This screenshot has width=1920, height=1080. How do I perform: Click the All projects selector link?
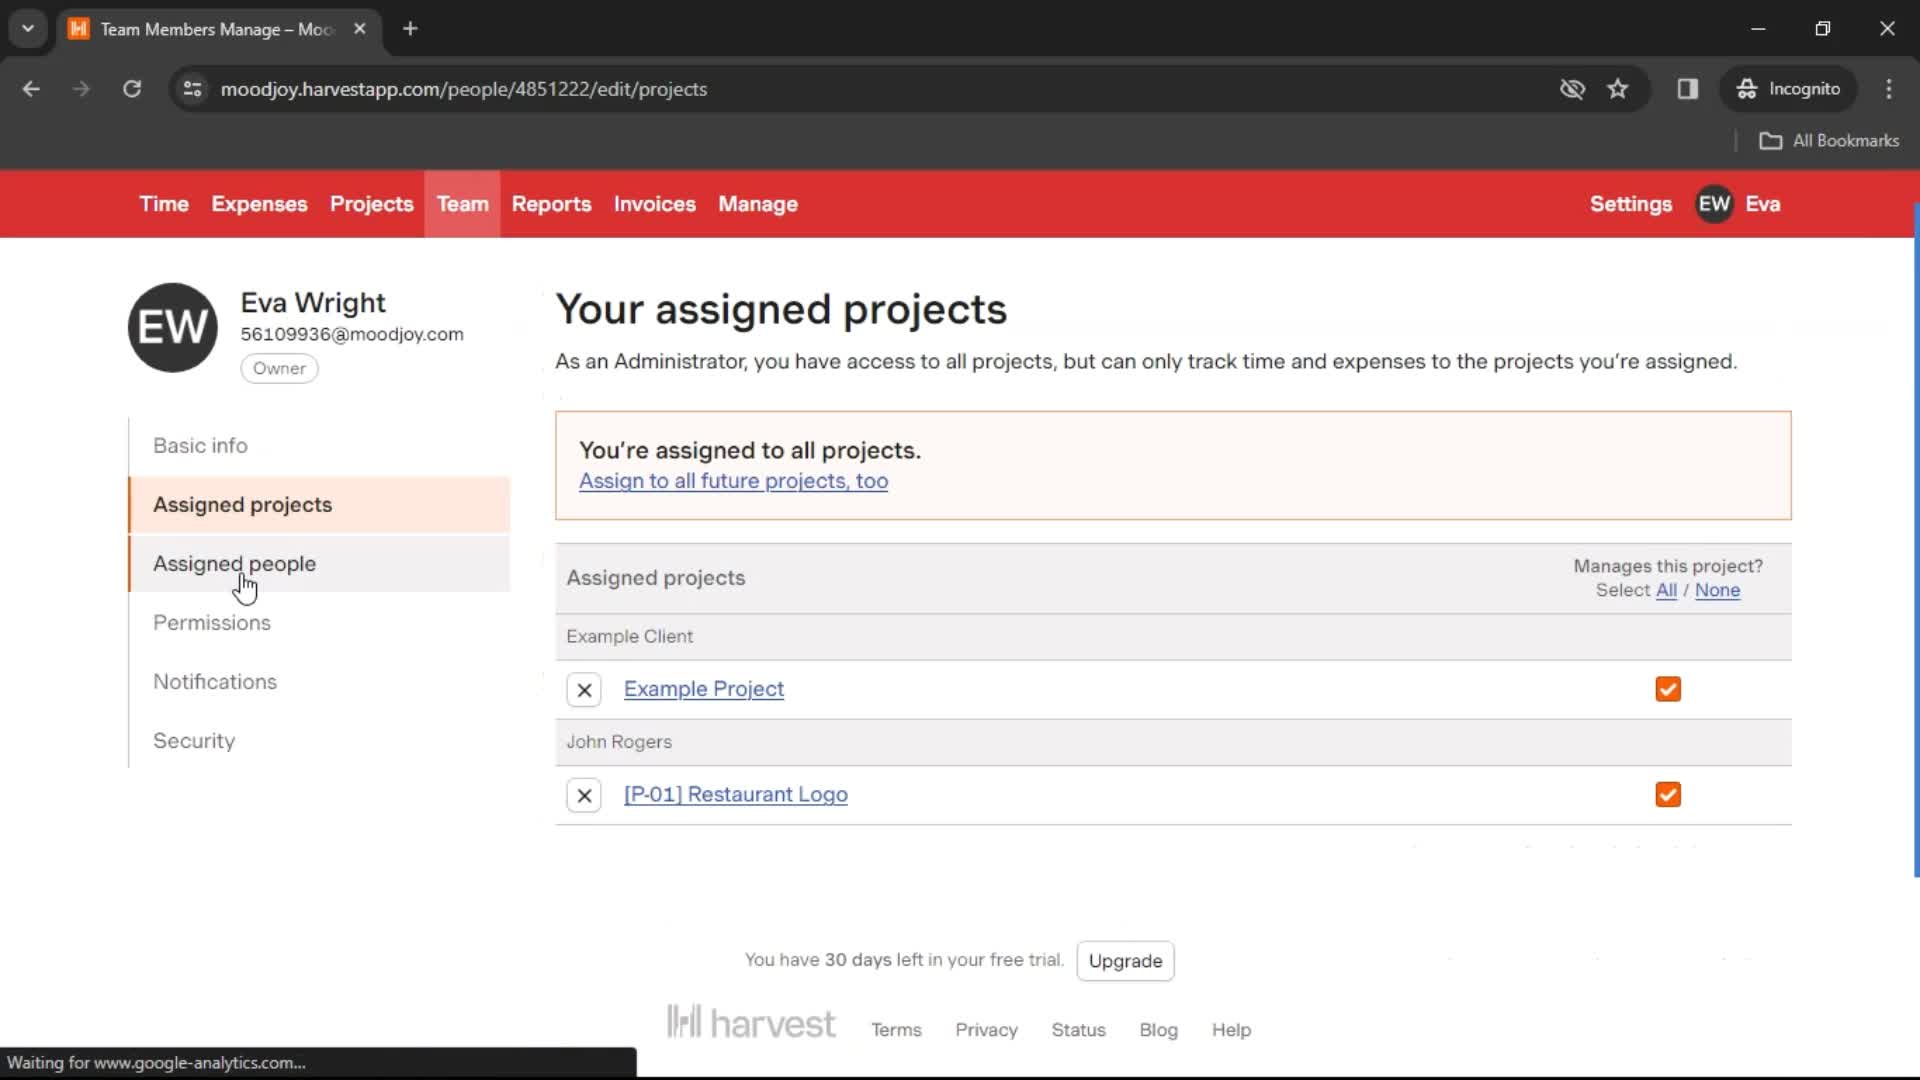(1665, 589)
